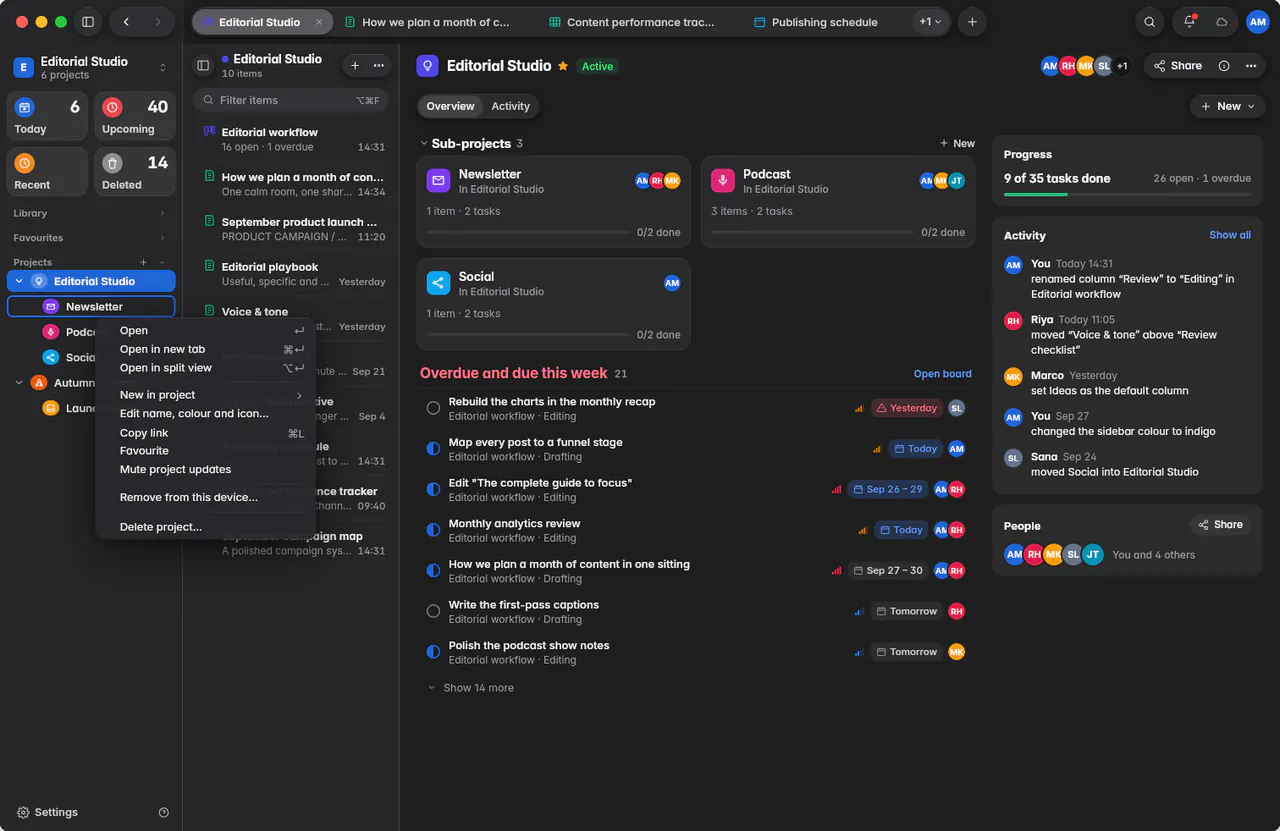Image resolution: width=1280 pixels, height=831 pixels.
Task: Choose Open in new tab menu item
Action: (205, 349)
